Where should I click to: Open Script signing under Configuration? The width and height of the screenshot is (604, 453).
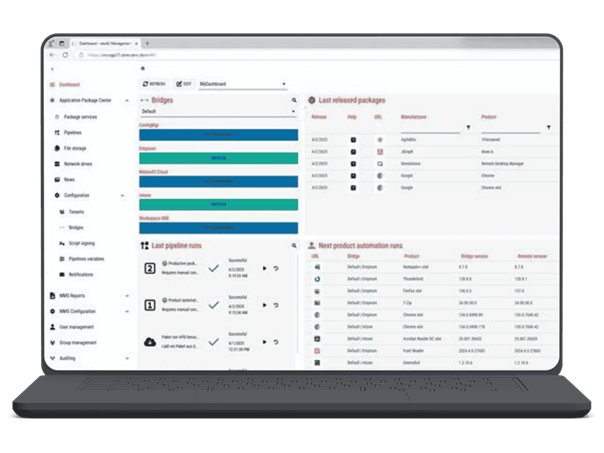click(77, 243)
